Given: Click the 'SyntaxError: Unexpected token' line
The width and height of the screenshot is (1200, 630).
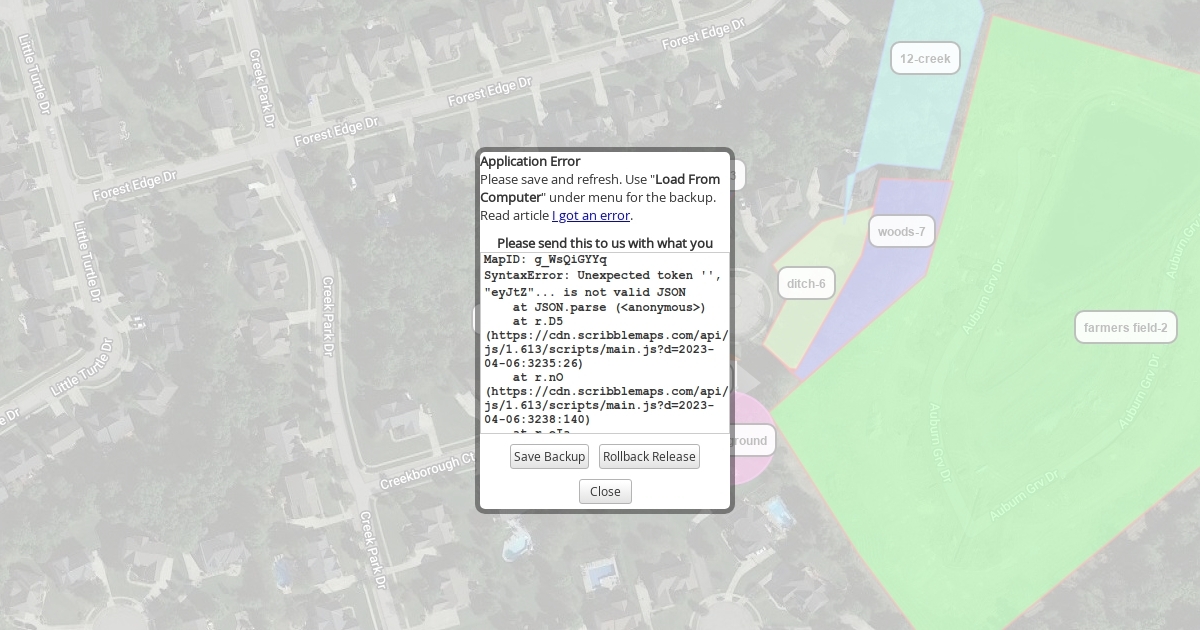Looking at the screenshot, I should pyautogui.click(x=602, y=275).
